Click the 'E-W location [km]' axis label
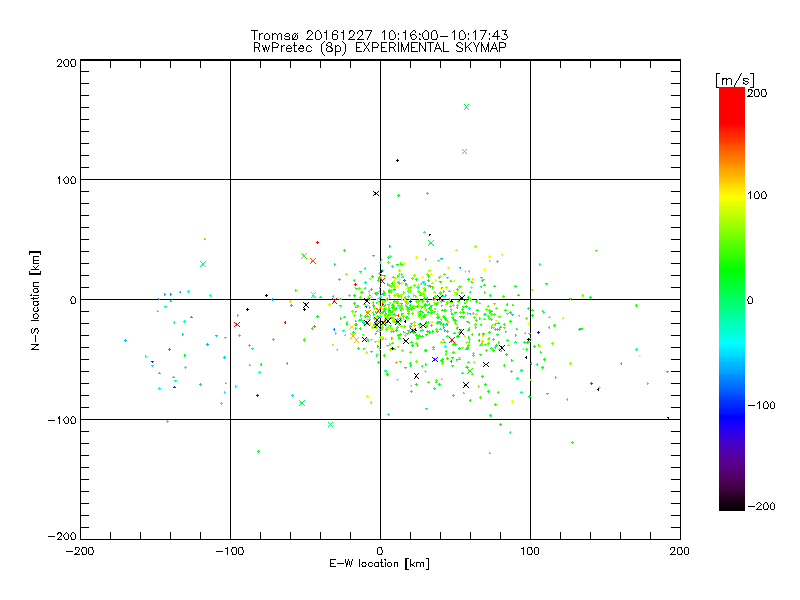The width and height of the screenshot is (800, 600). coord(379,564)
